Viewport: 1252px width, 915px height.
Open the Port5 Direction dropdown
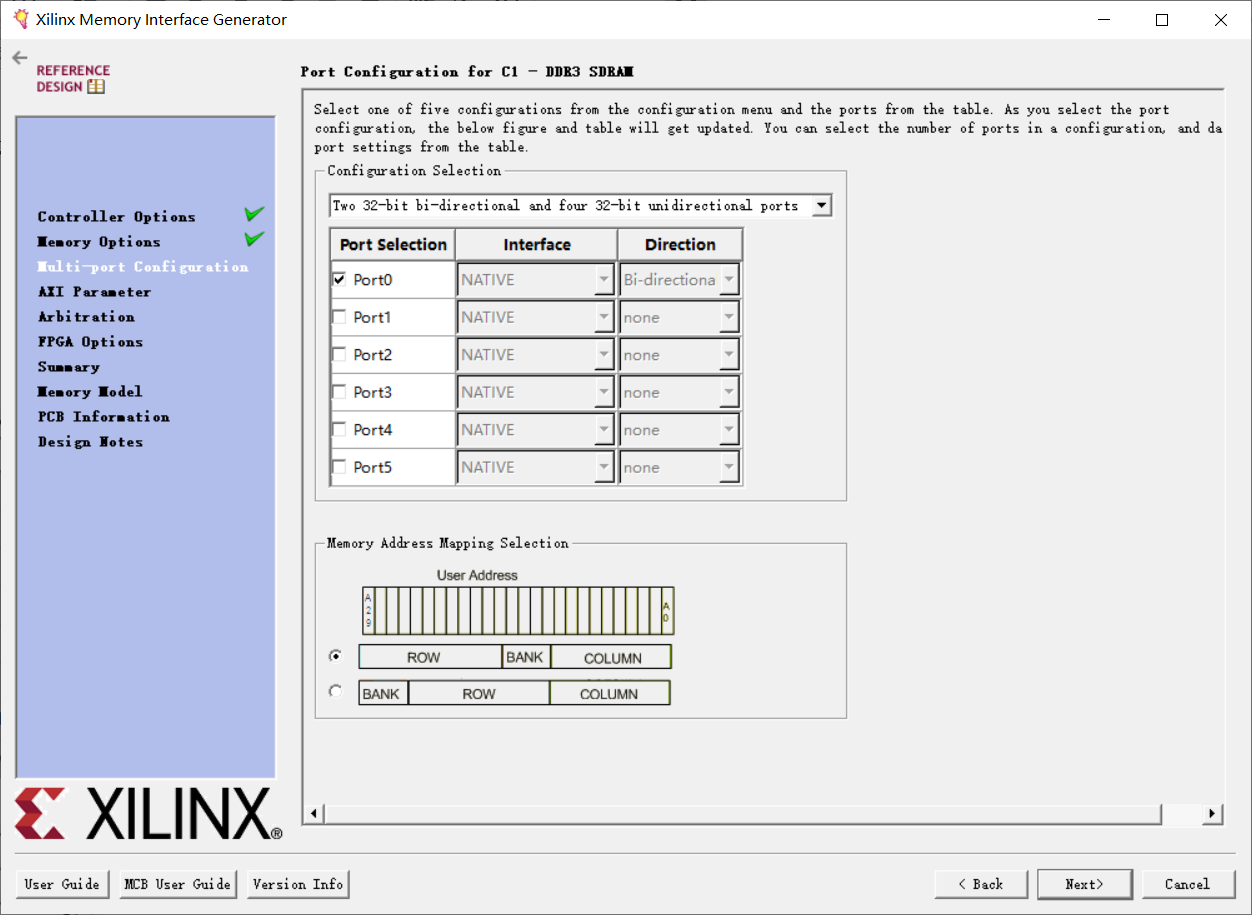[x=679, y=467]
